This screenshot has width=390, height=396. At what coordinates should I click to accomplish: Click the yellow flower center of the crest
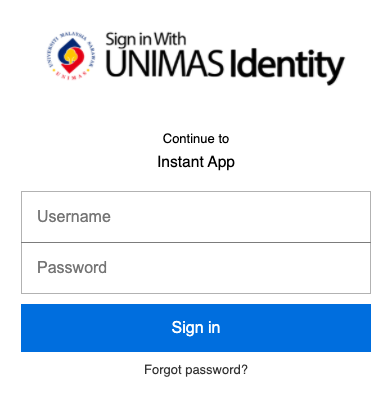(71, 56)
